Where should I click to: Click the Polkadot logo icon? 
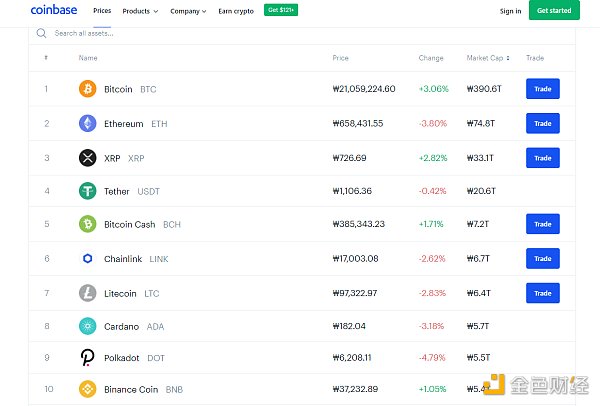88,357
